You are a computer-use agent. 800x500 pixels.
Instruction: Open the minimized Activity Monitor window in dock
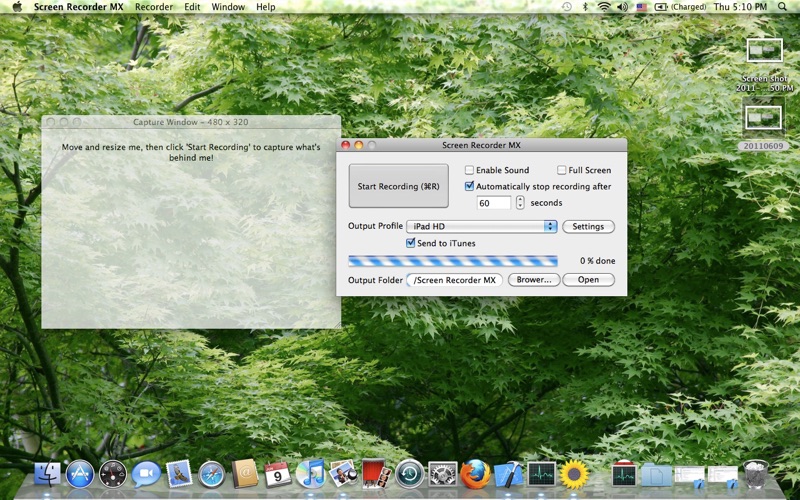623,474
